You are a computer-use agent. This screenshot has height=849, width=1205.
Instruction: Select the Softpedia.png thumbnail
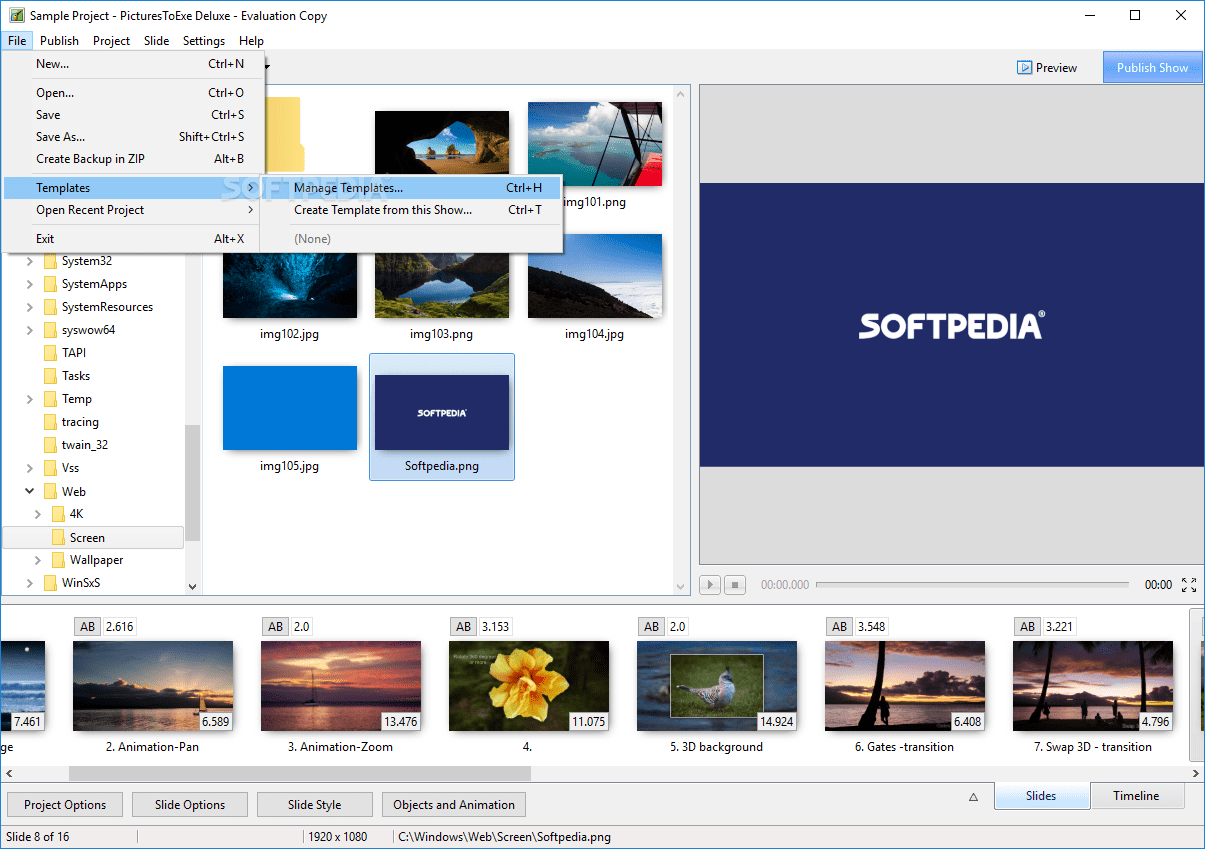point(442,417)
